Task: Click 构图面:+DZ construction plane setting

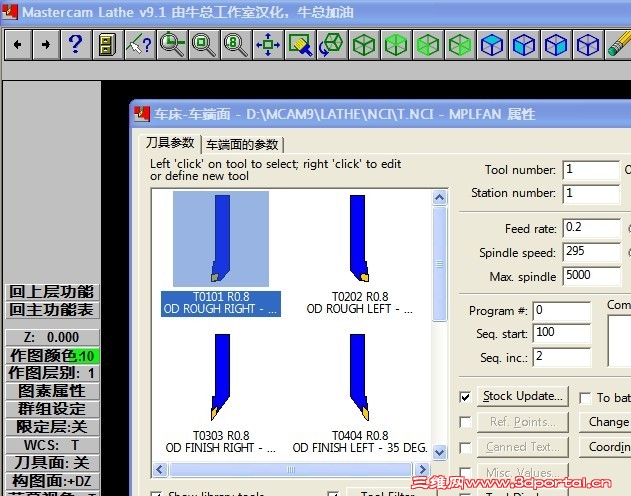Action: pyautogui.click(x=52, y=481)
